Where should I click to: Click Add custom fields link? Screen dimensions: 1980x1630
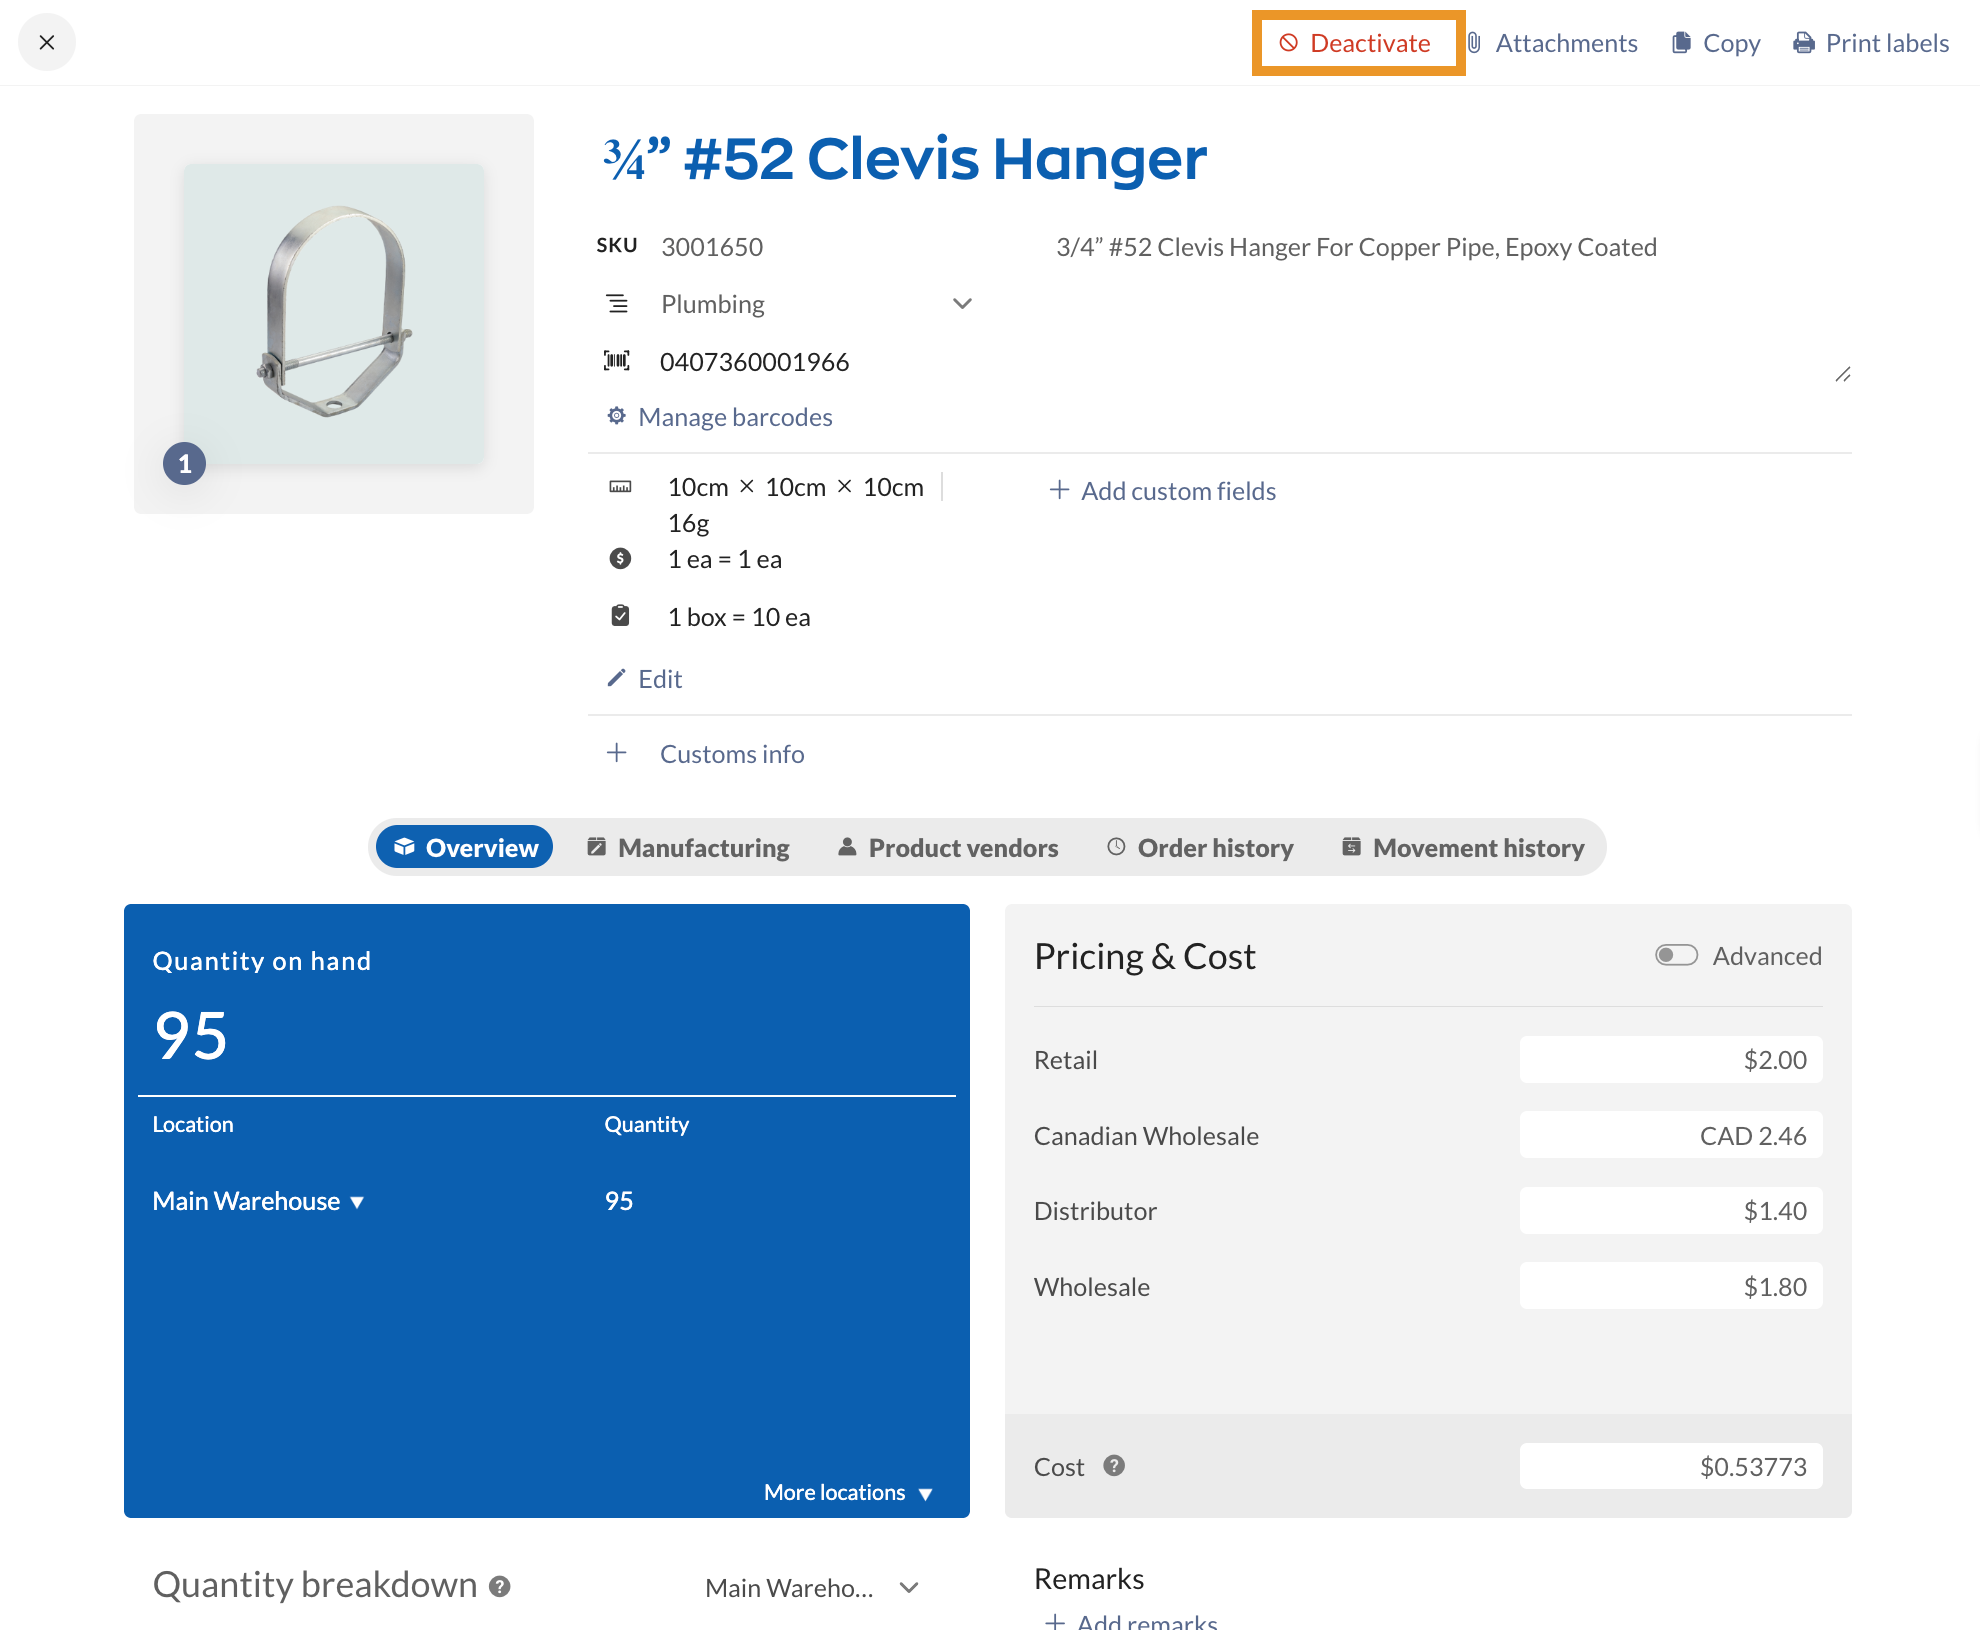click(1162, 491)
